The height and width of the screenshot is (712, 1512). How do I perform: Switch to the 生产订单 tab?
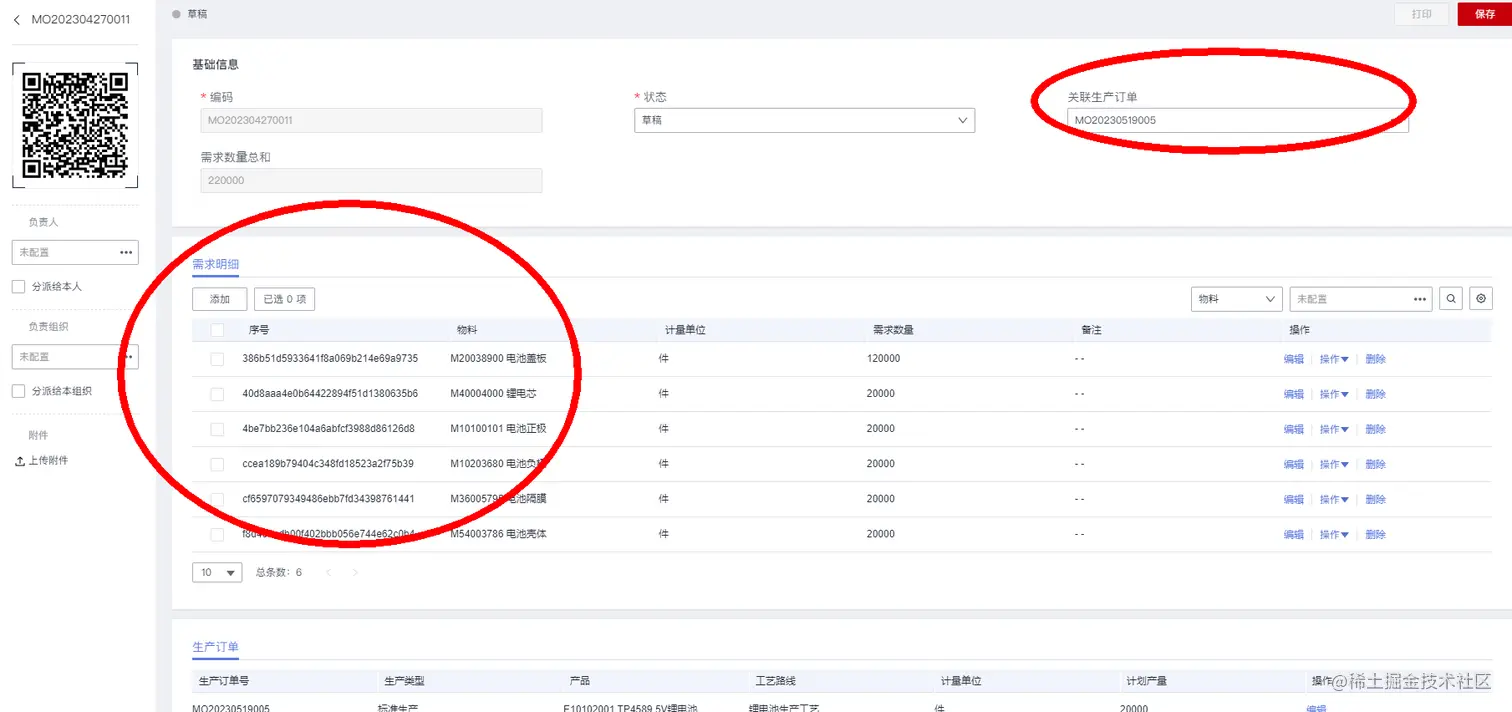(x=216, y=647)
